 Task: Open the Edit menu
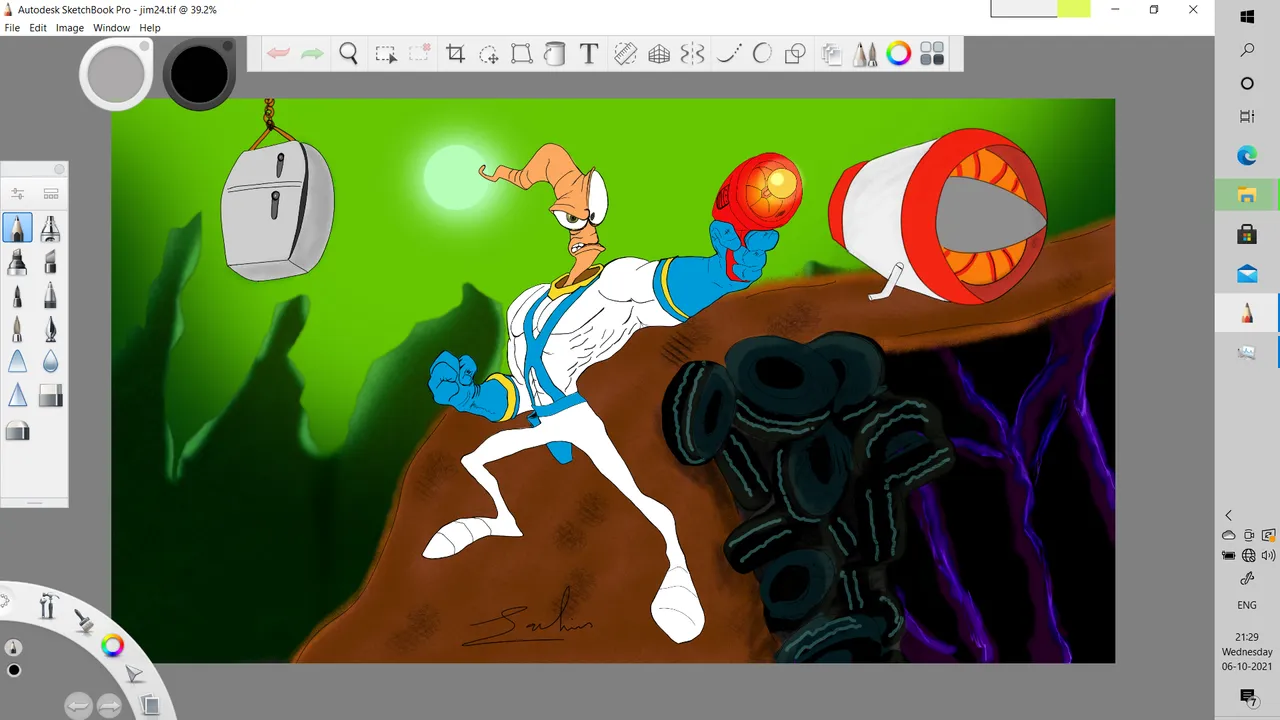[38, 28]
